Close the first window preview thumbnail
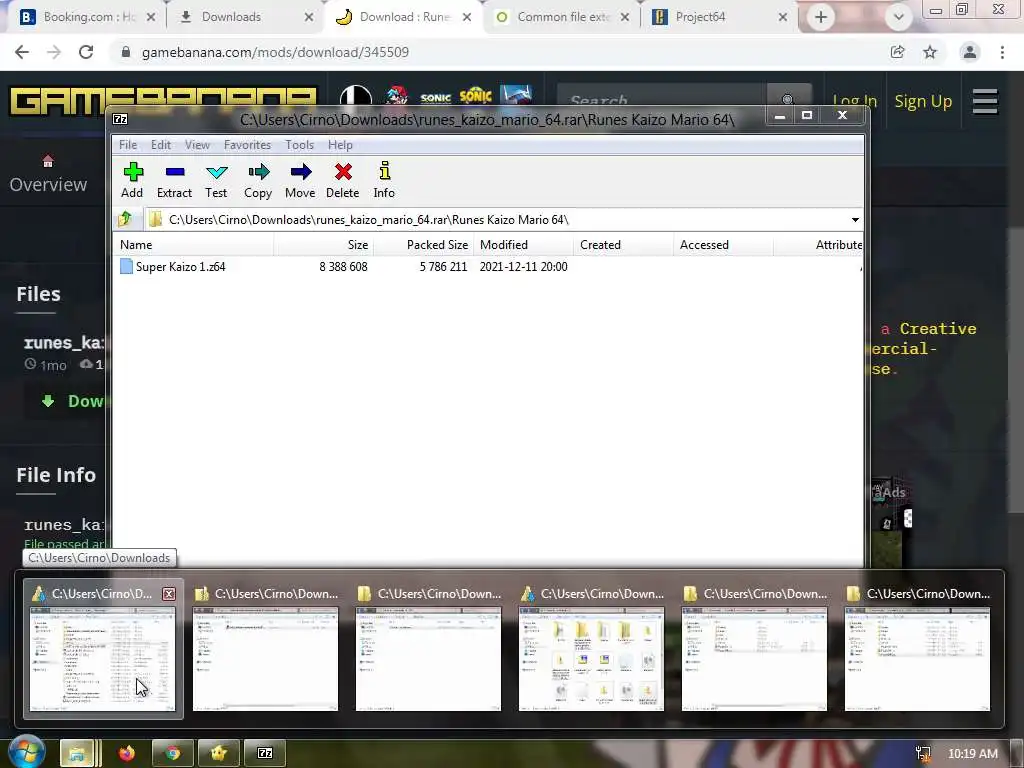This screenshot has width=1024, height=768. 168,594
